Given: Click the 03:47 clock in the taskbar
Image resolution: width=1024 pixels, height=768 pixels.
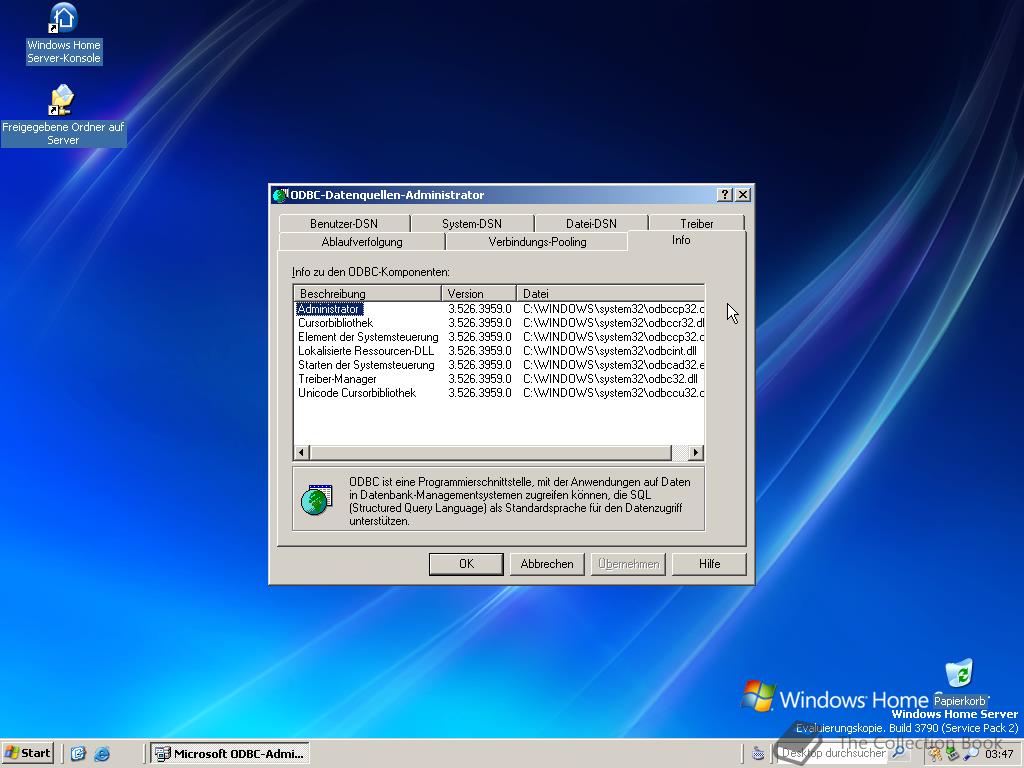Looking at the screenshot, I should [x=999, y=754].
